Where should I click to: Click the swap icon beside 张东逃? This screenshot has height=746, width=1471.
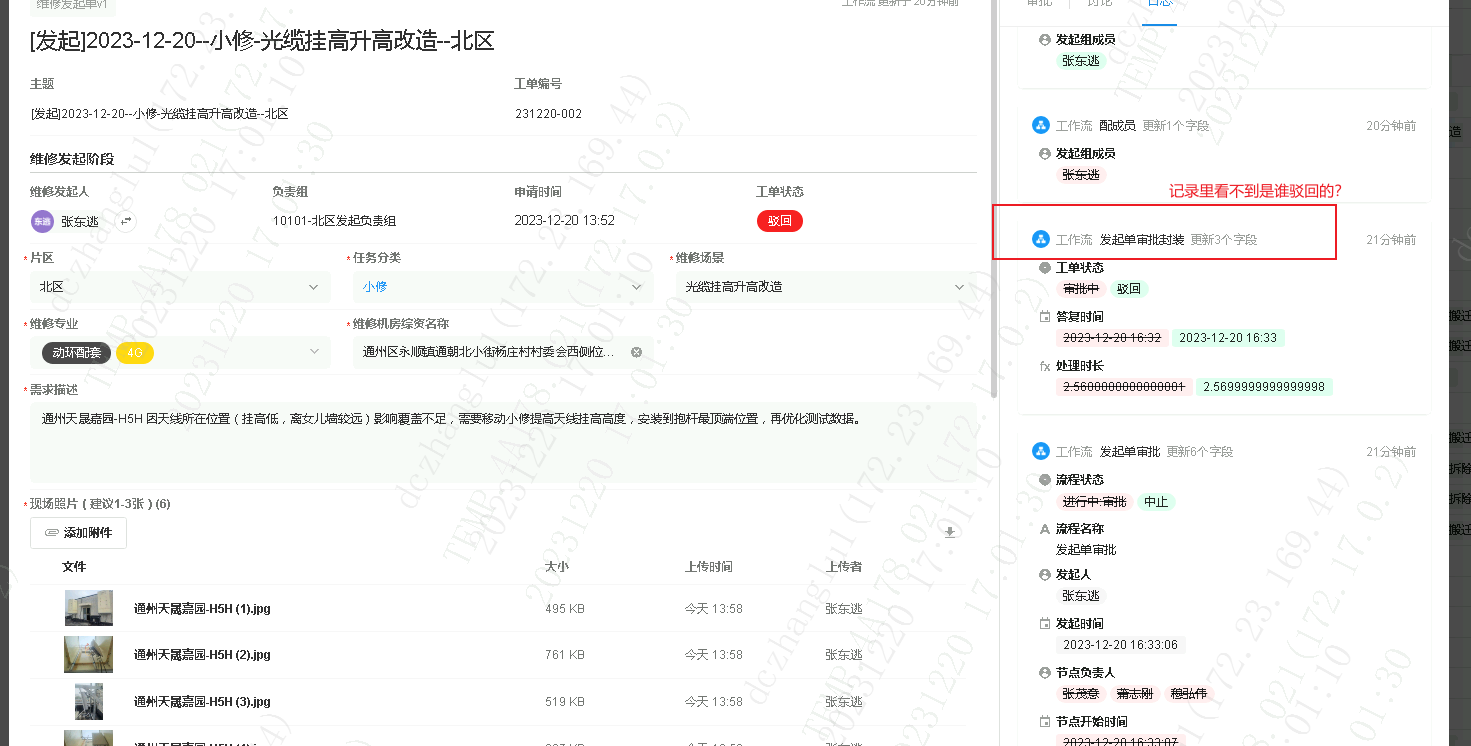(127, 222)
